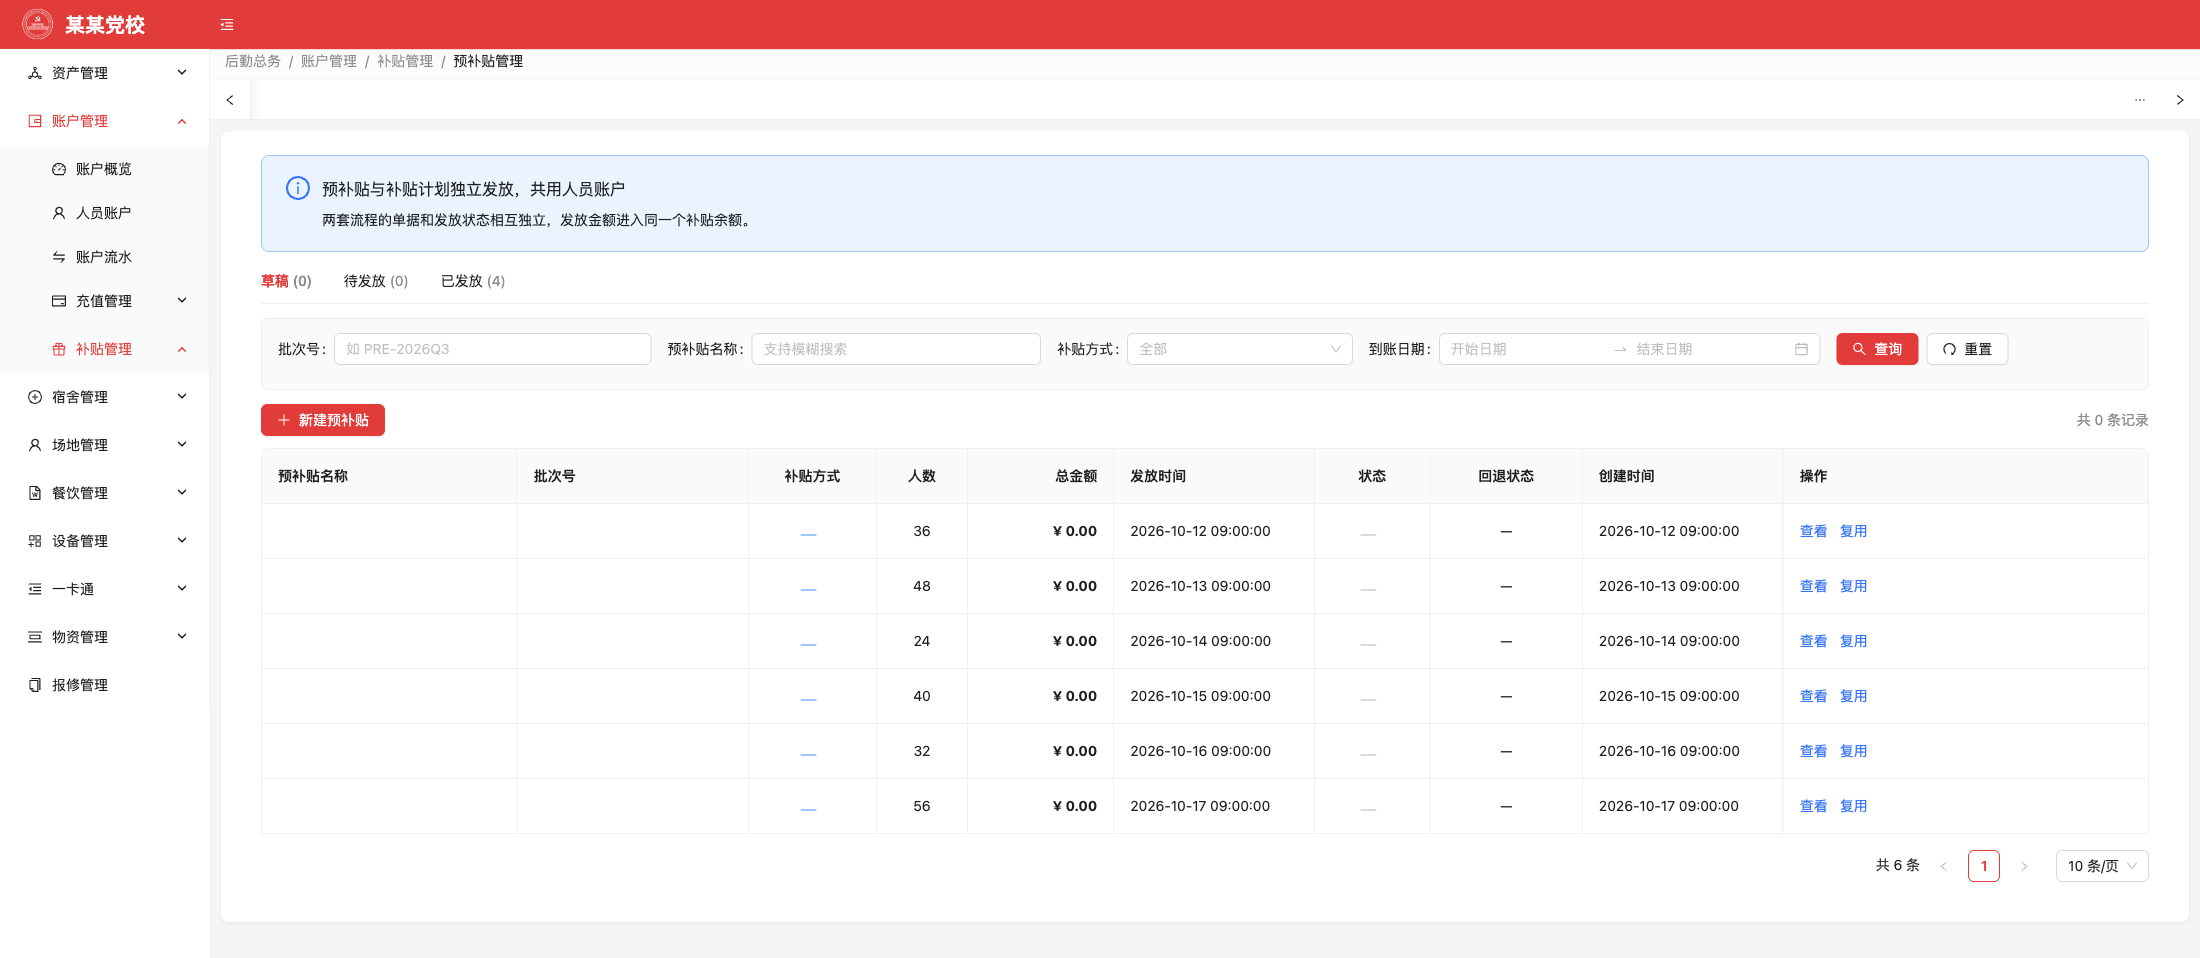Collapse the 账户管理 menu chevron

tap(182, 121)
